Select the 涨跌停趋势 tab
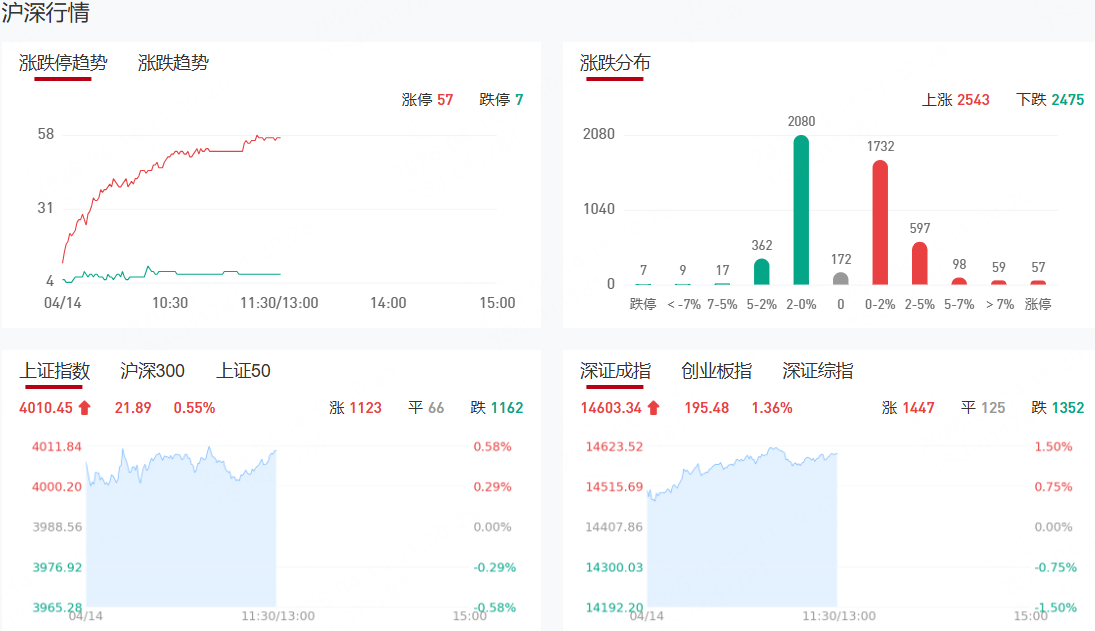1095x631 pixels. click(63, 63)
